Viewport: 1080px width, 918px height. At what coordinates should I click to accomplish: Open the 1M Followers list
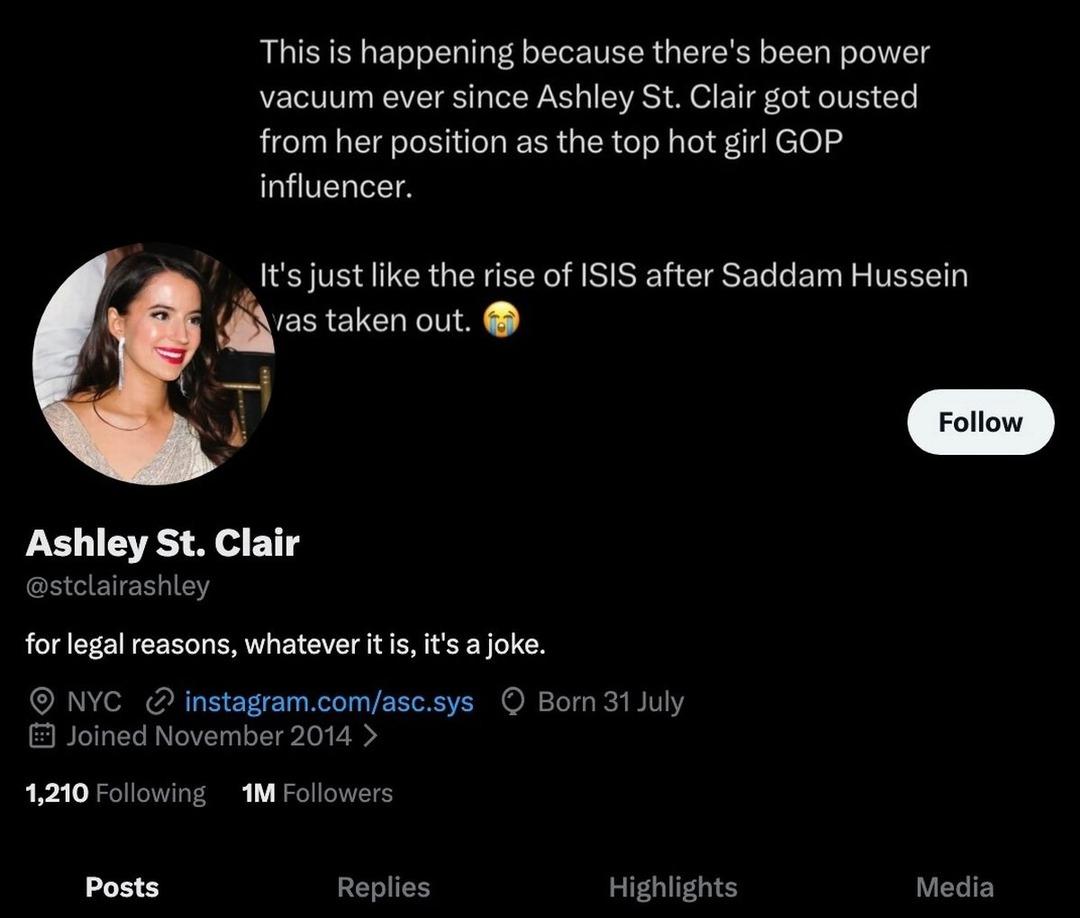click(x=317, y=793)
